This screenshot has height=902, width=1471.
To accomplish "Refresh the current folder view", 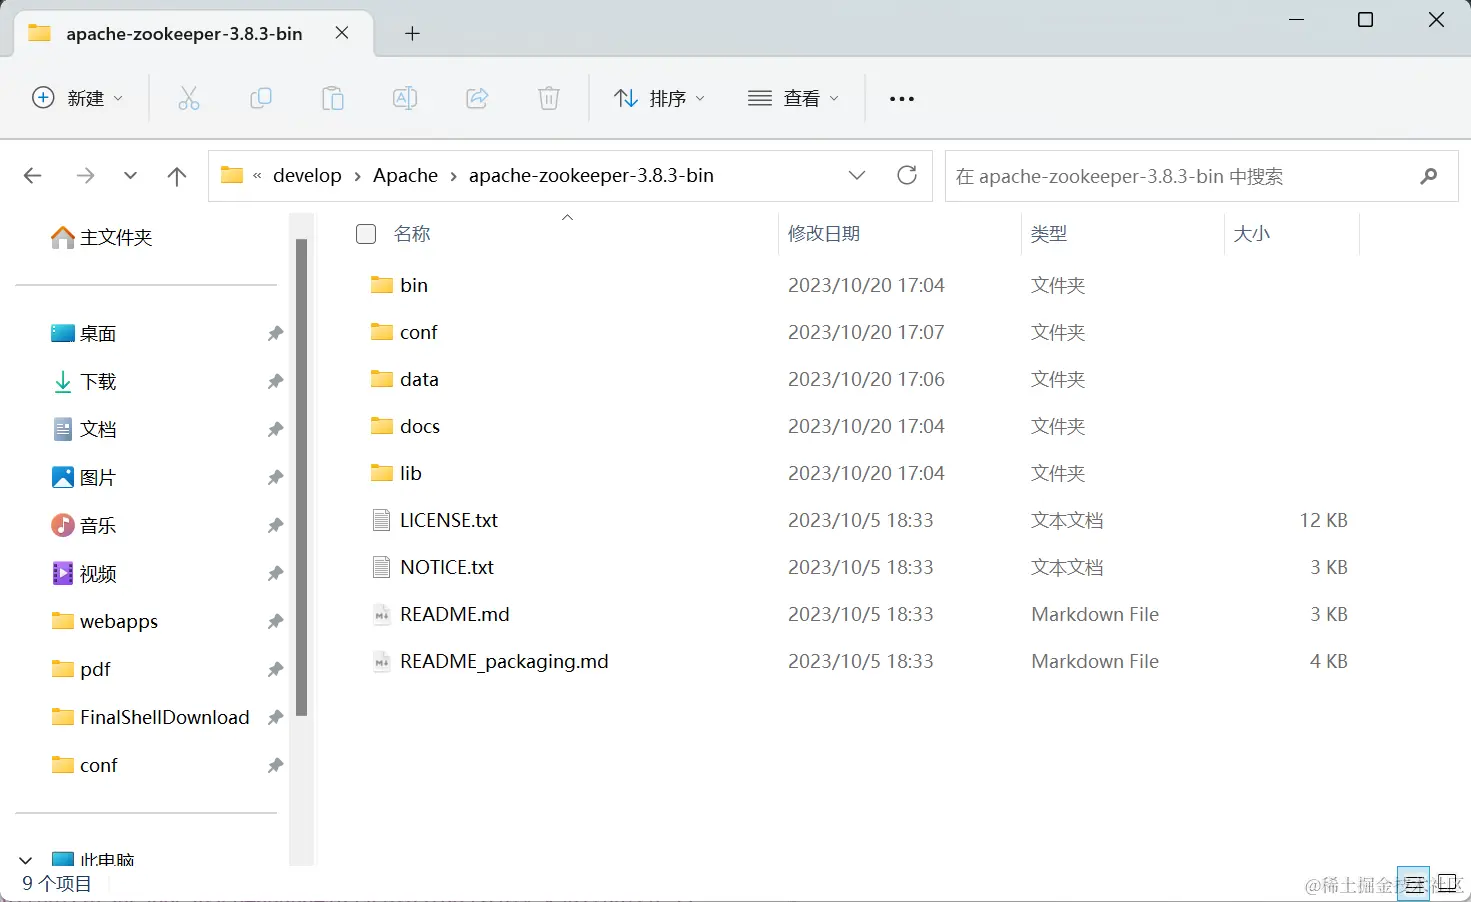I will tap(907, 175).
